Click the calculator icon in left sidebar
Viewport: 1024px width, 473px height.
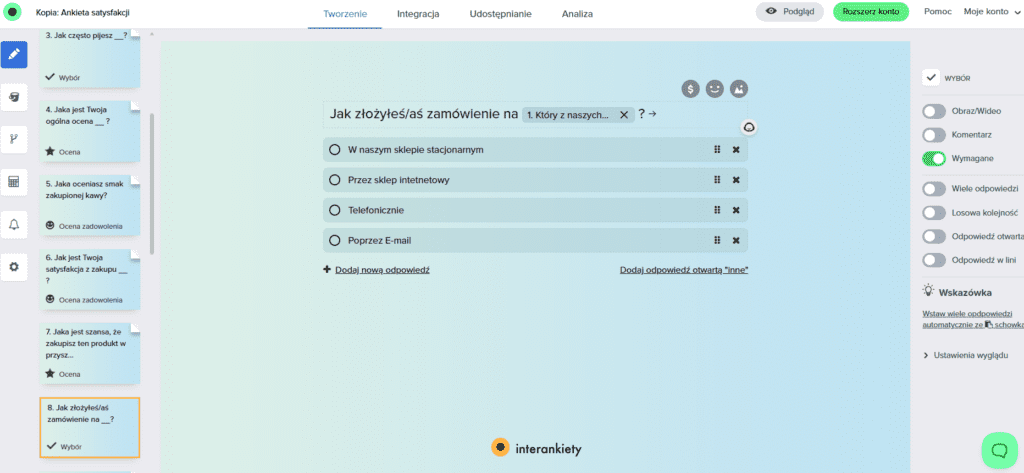tap(14, 182)
